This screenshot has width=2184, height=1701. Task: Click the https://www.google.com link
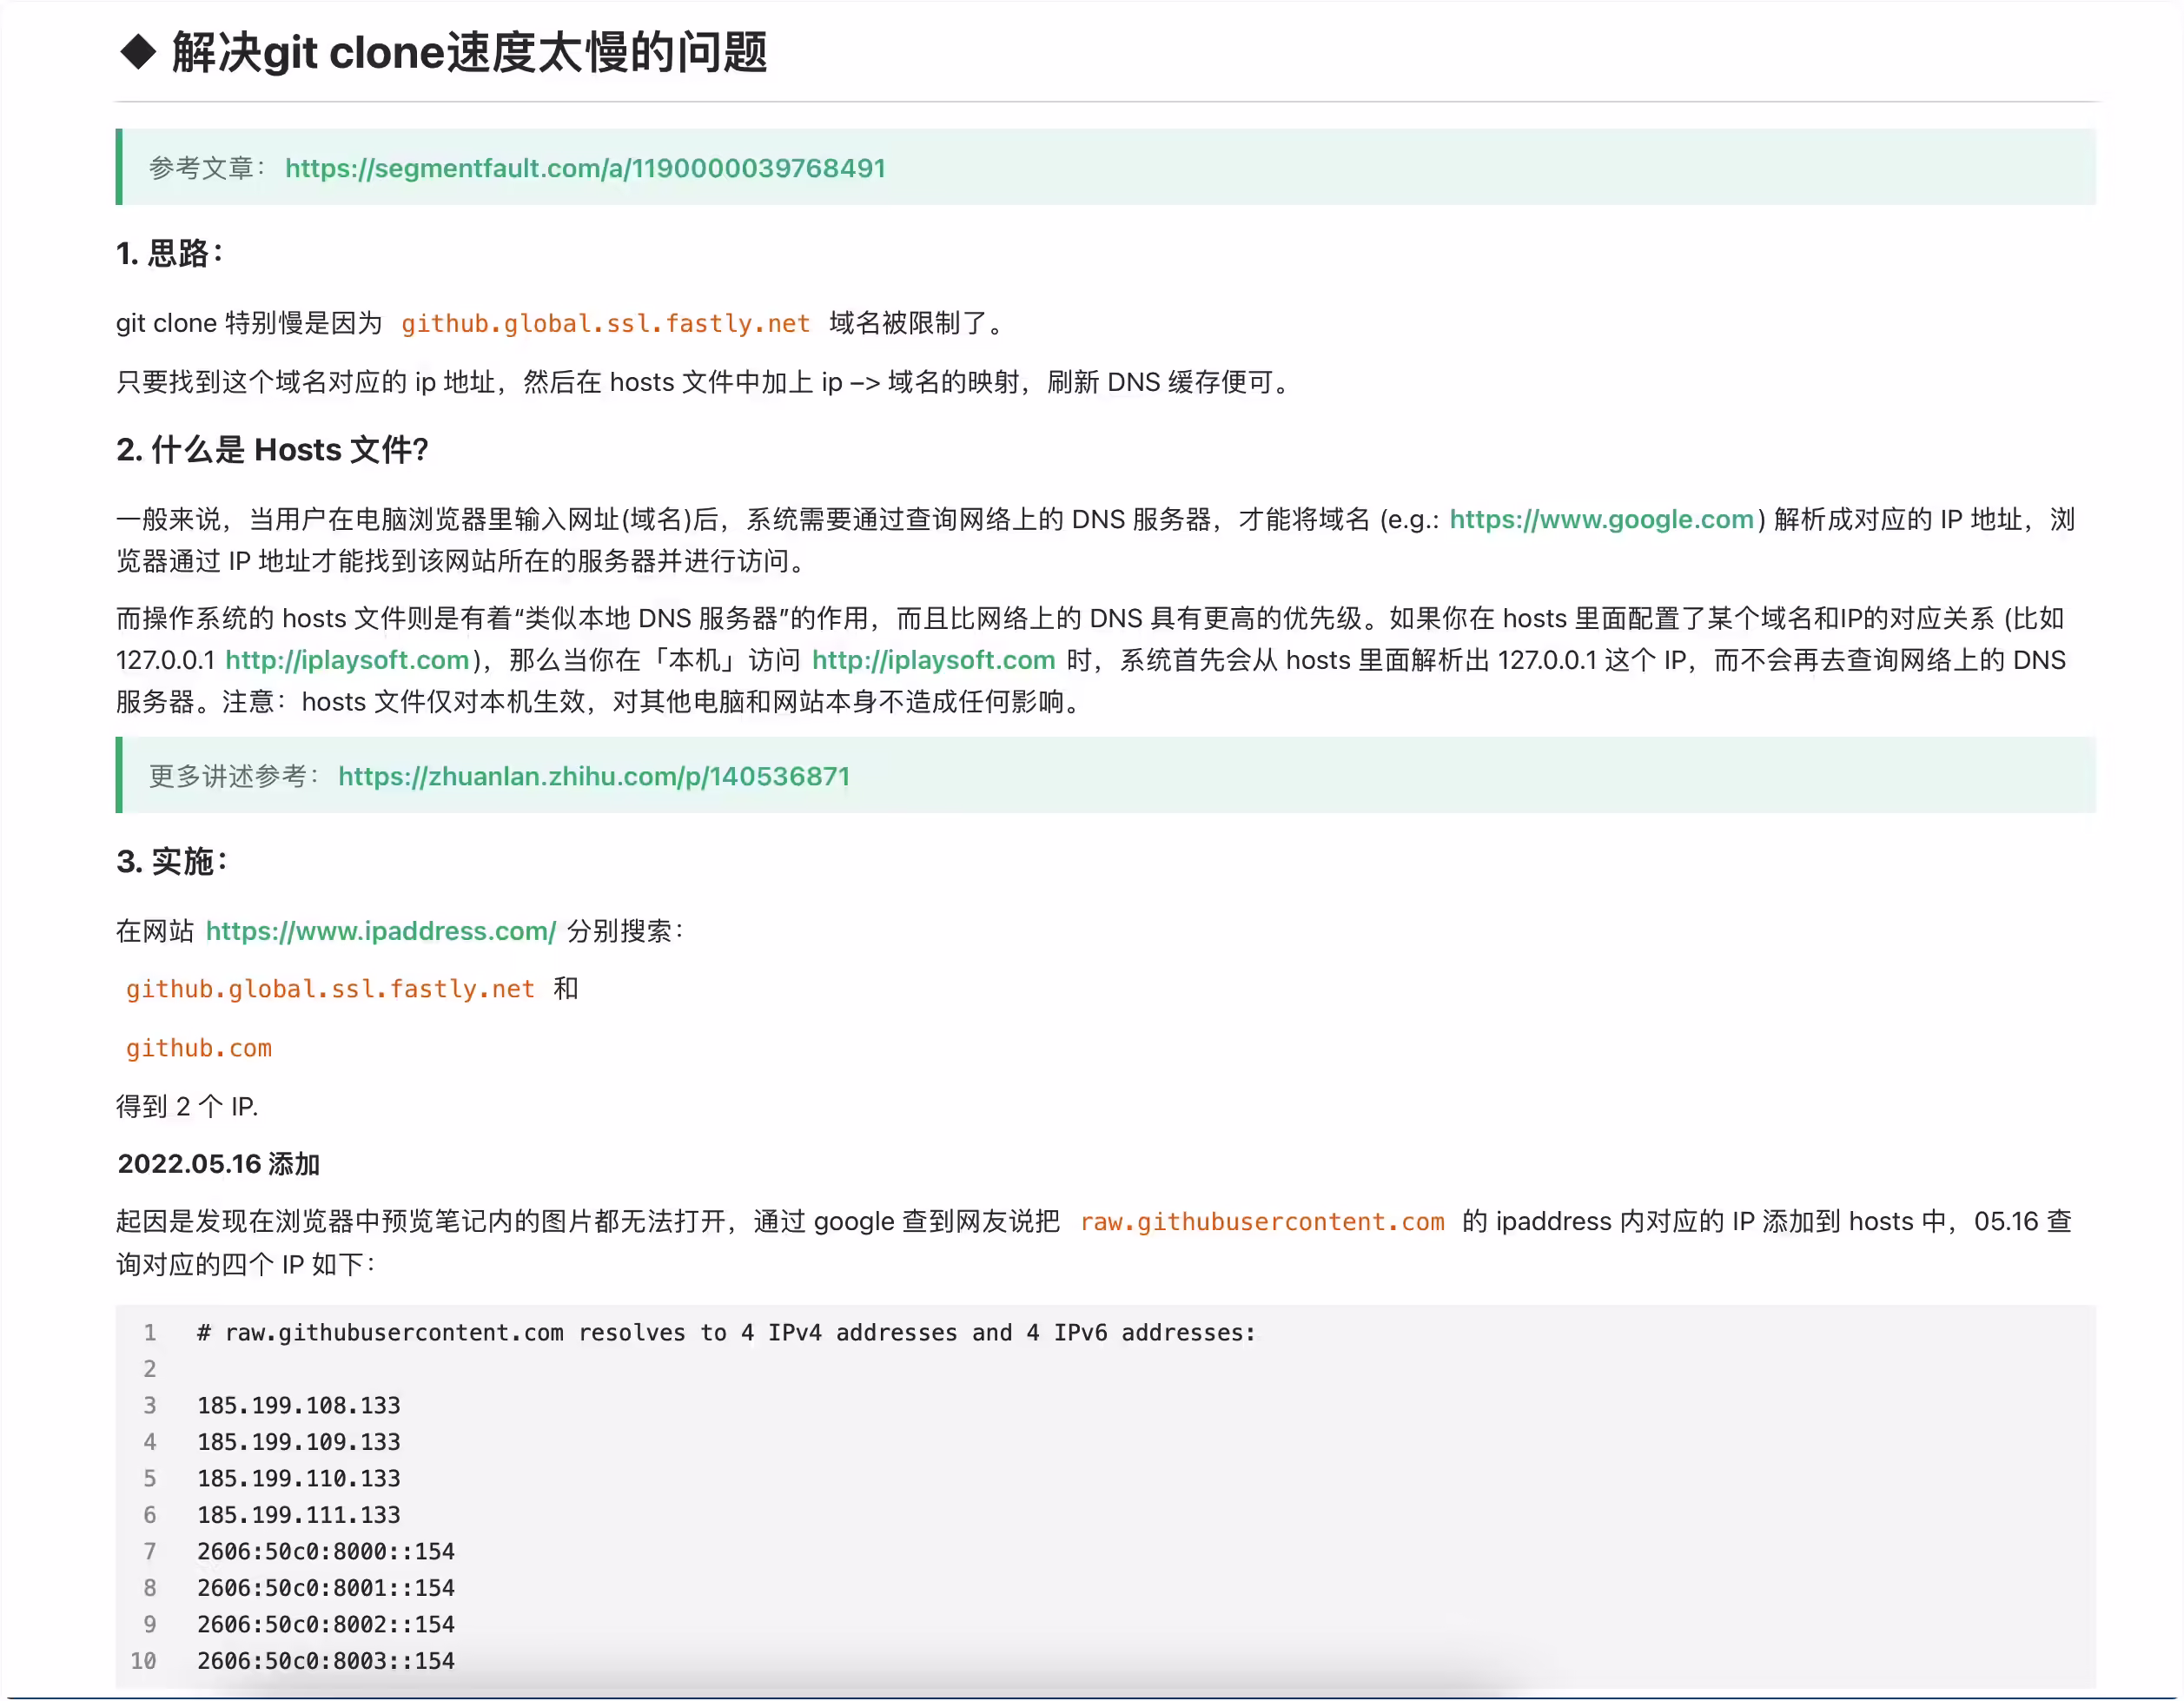click(x=1602, y=519)
